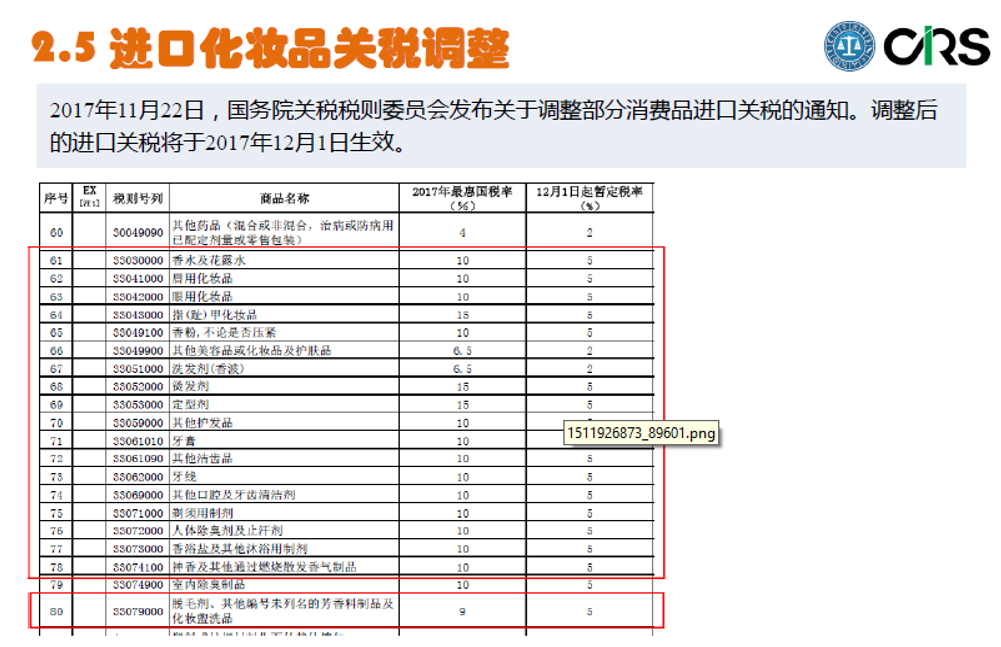Open the 序号 header cell

tap(57, 196)
